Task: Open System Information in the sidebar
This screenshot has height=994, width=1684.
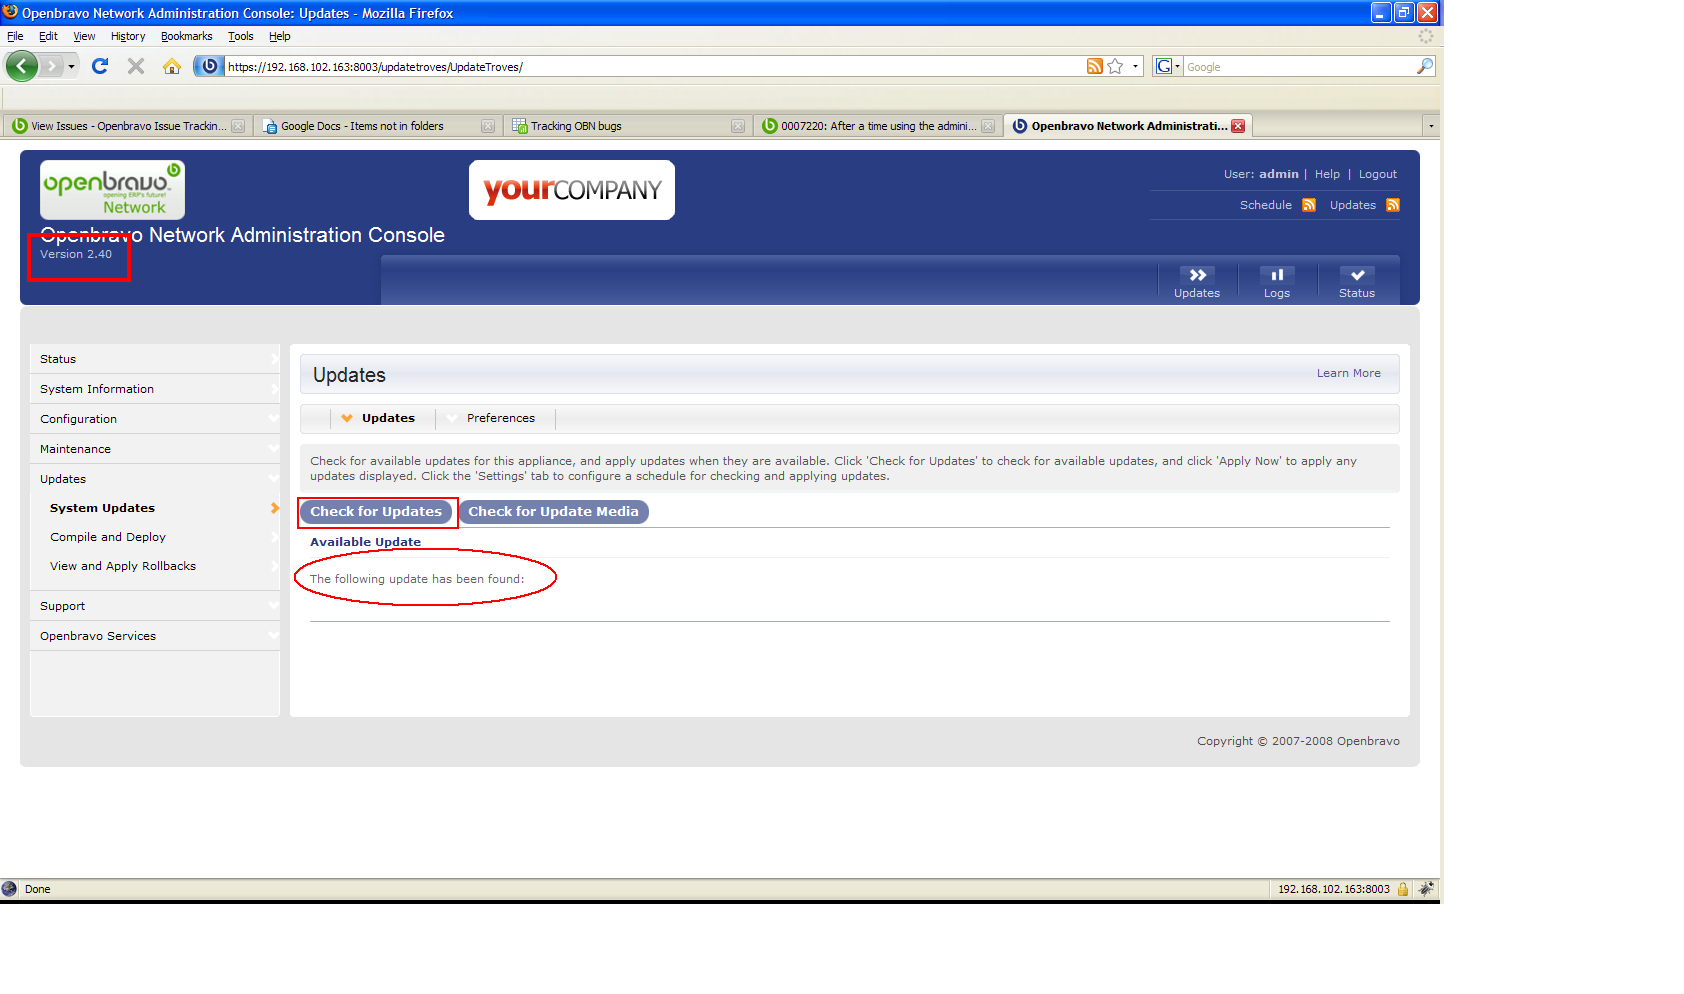Action: pyautogui.click(x=154, y=389)
